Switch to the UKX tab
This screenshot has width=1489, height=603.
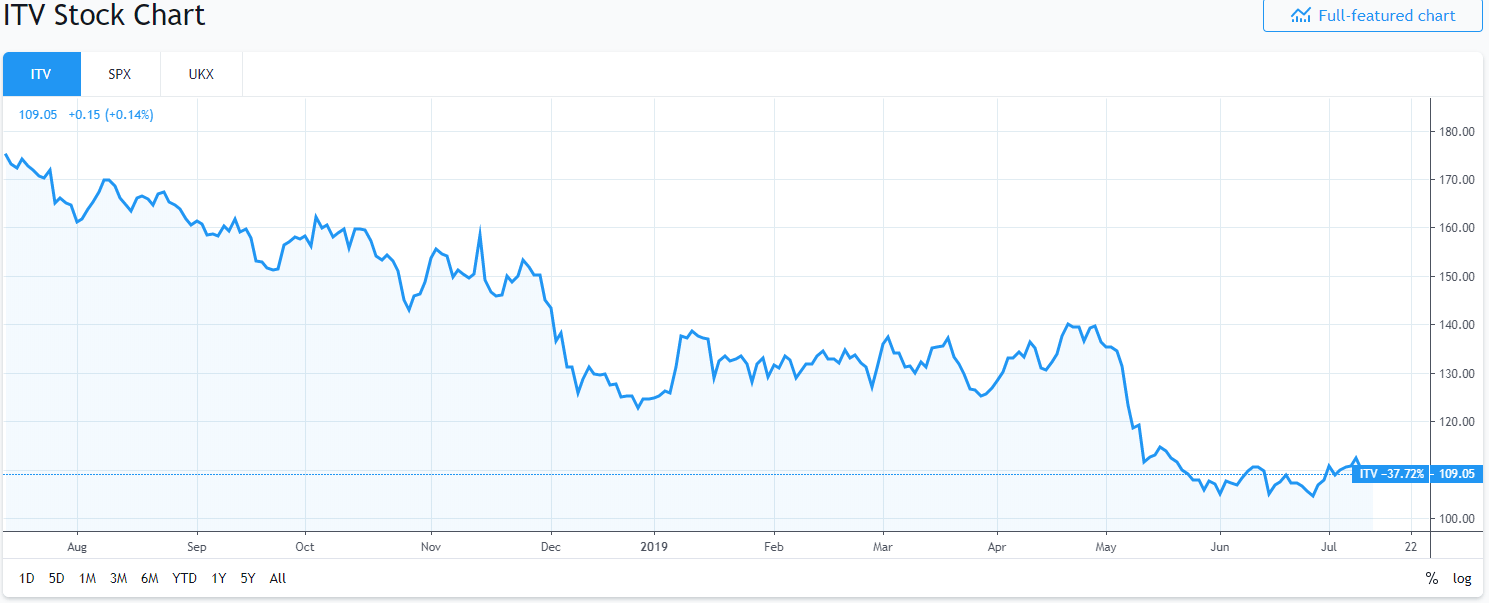tap(201, 74)
